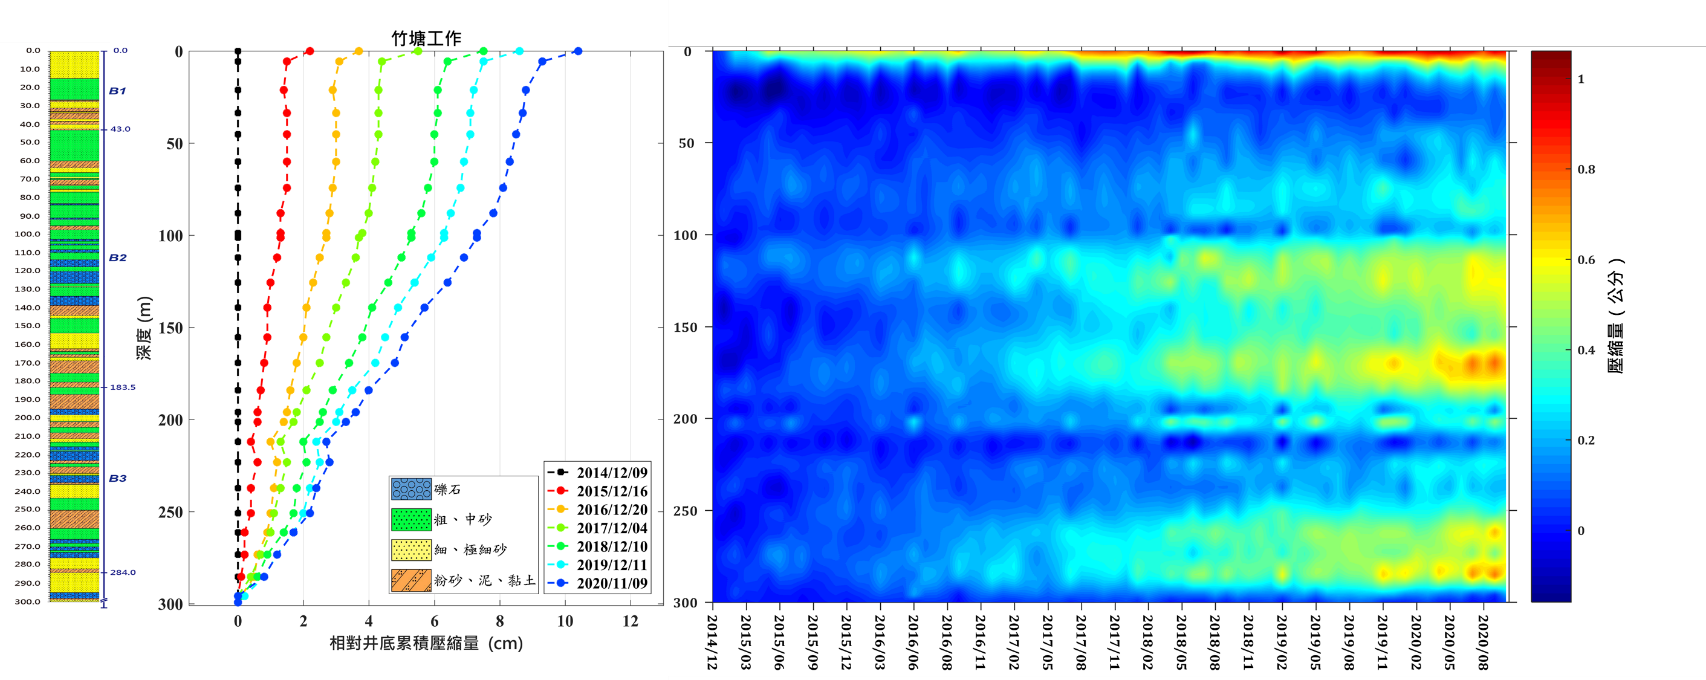Viewport: 1706px width, 680px height.
Task: Toggle the 2017/12/04 series legend entry
Action: (611, 528)
